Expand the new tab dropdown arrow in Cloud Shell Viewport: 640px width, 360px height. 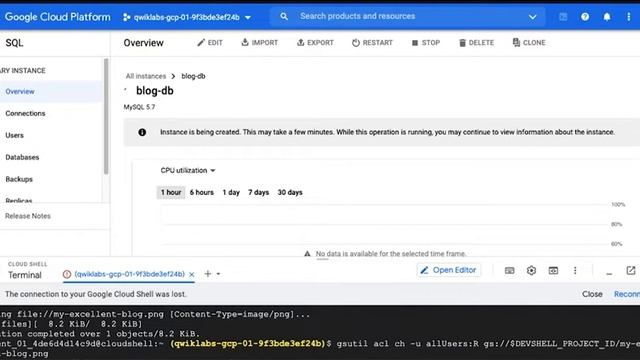click(x=218, y=274)
